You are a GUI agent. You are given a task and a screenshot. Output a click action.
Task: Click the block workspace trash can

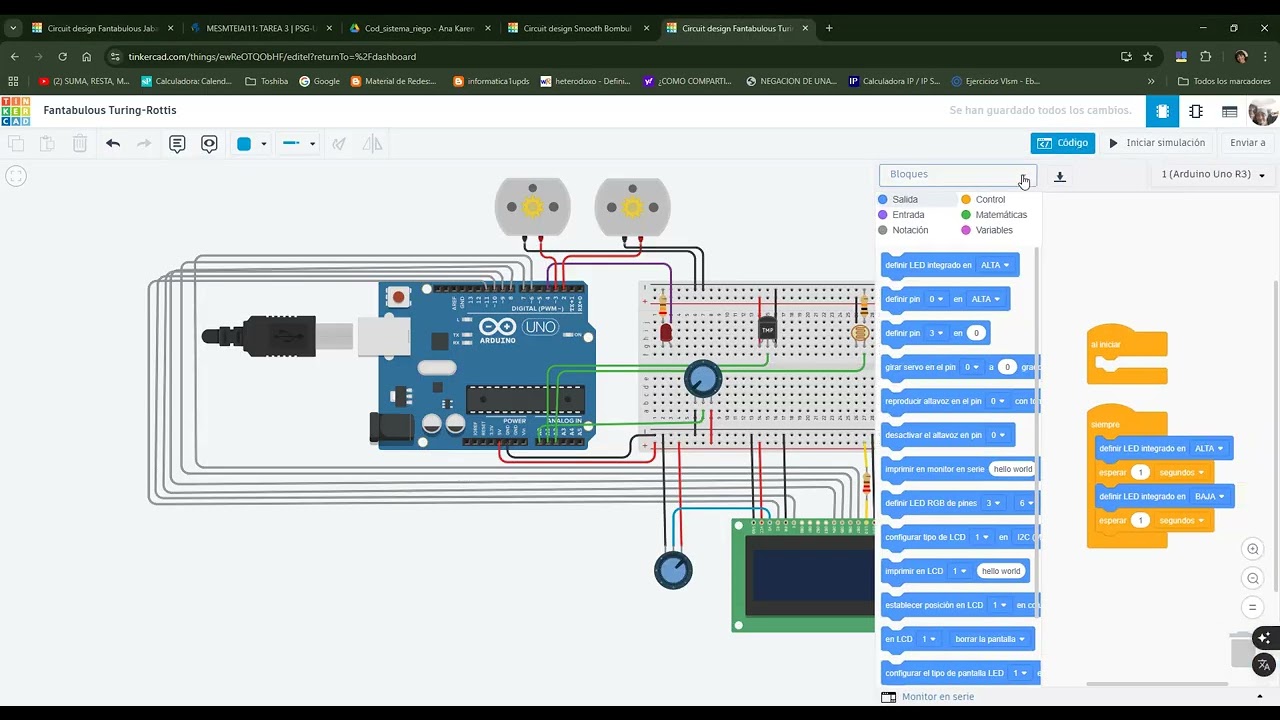(x=1242, y=650)
